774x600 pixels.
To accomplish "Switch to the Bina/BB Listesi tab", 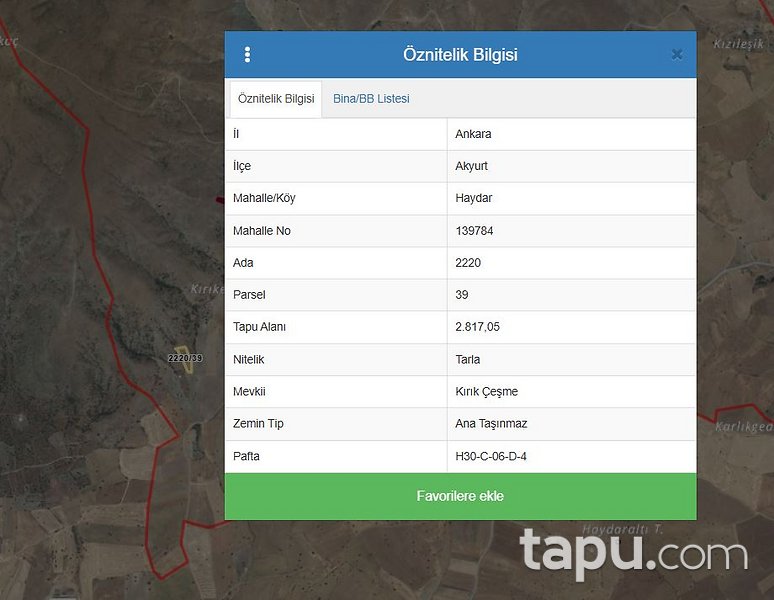I will 371,99.
